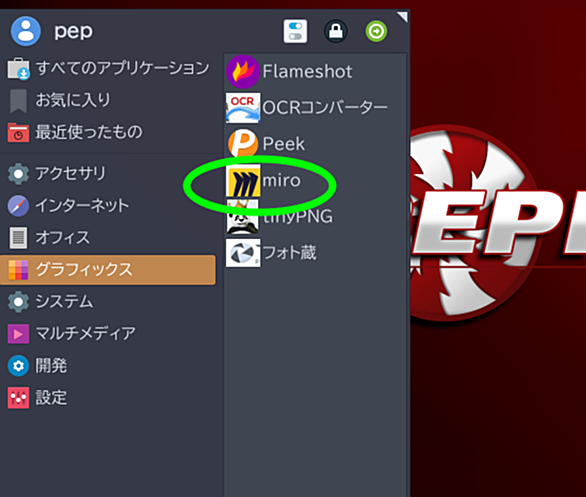This screenshot has width=586, height=497.
Task: Click the アクセサリ gear icon
Action: pos(18,173)
